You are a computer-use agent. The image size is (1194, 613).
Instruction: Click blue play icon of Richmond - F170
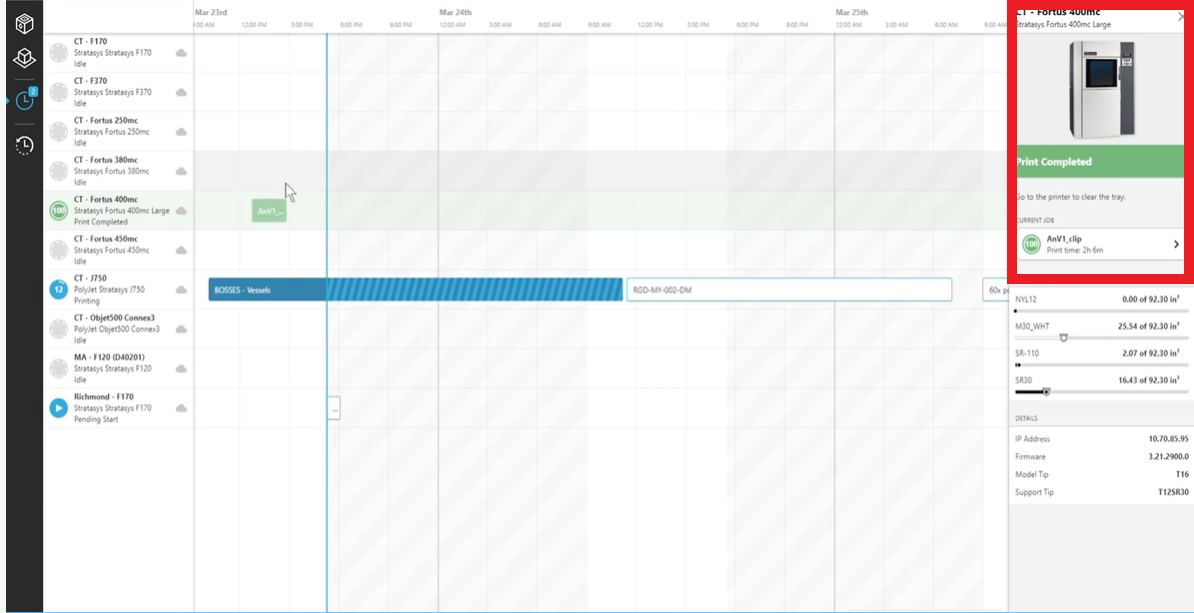(59, 408)
